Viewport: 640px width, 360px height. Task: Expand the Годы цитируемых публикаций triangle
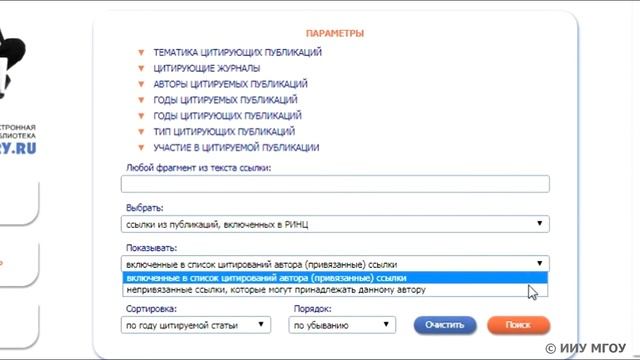coord(141,100)
